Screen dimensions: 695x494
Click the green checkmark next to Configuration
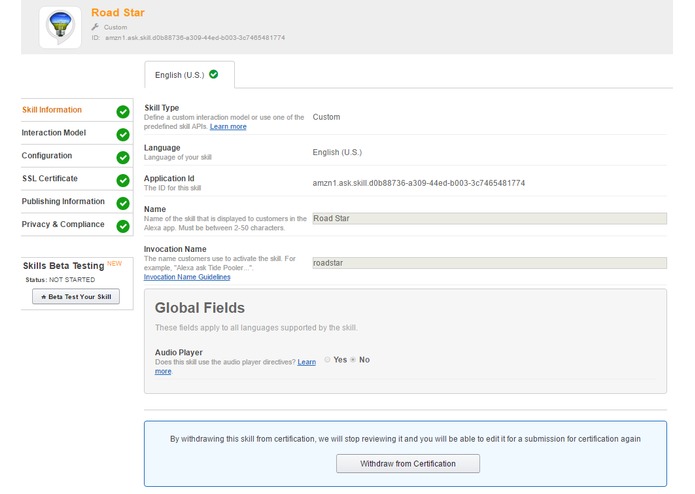[123, 158]
